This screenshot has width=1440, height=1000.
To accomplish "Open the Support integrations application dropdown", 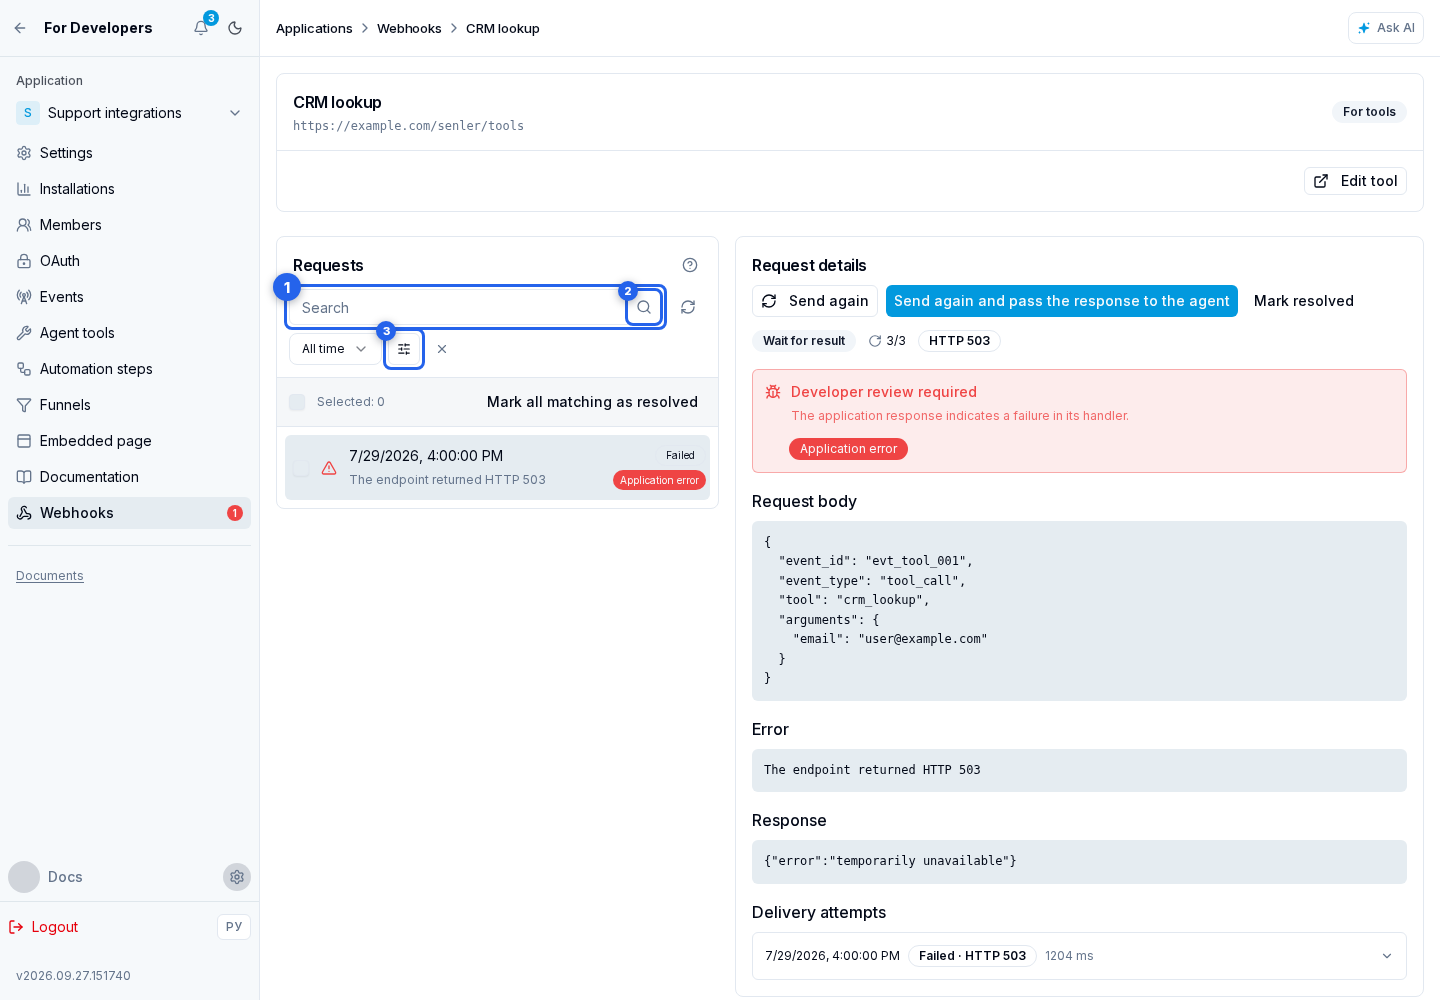I will coord(129,113).
